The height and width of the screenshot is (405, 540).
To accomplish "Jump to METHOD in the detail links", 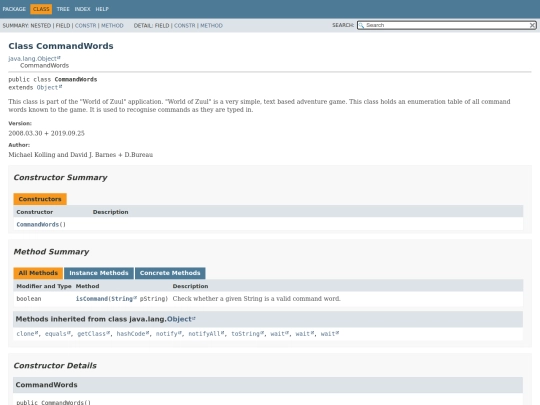I will tap(211, 25).
